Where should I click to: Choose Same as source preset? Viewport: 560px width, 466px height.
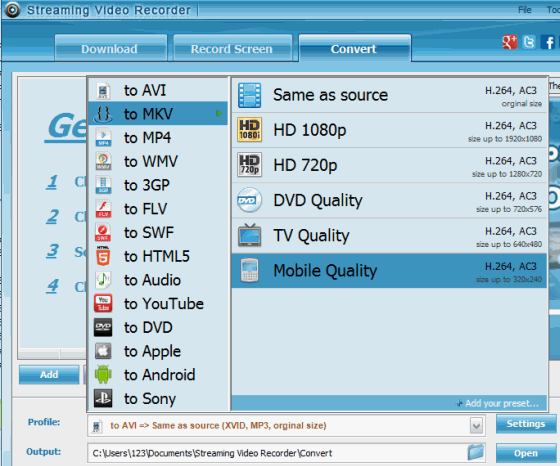[x=389, y=95]
